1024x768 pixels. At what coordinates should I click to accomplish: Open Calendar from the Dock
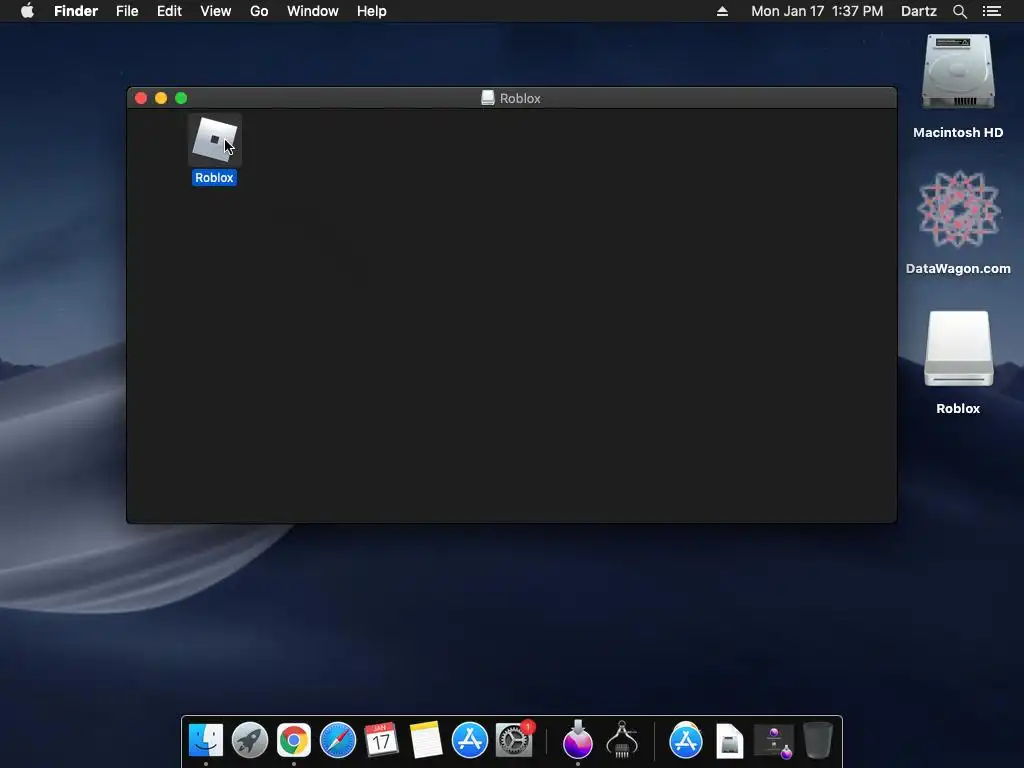pyautogui.click(x=381, y=741)
